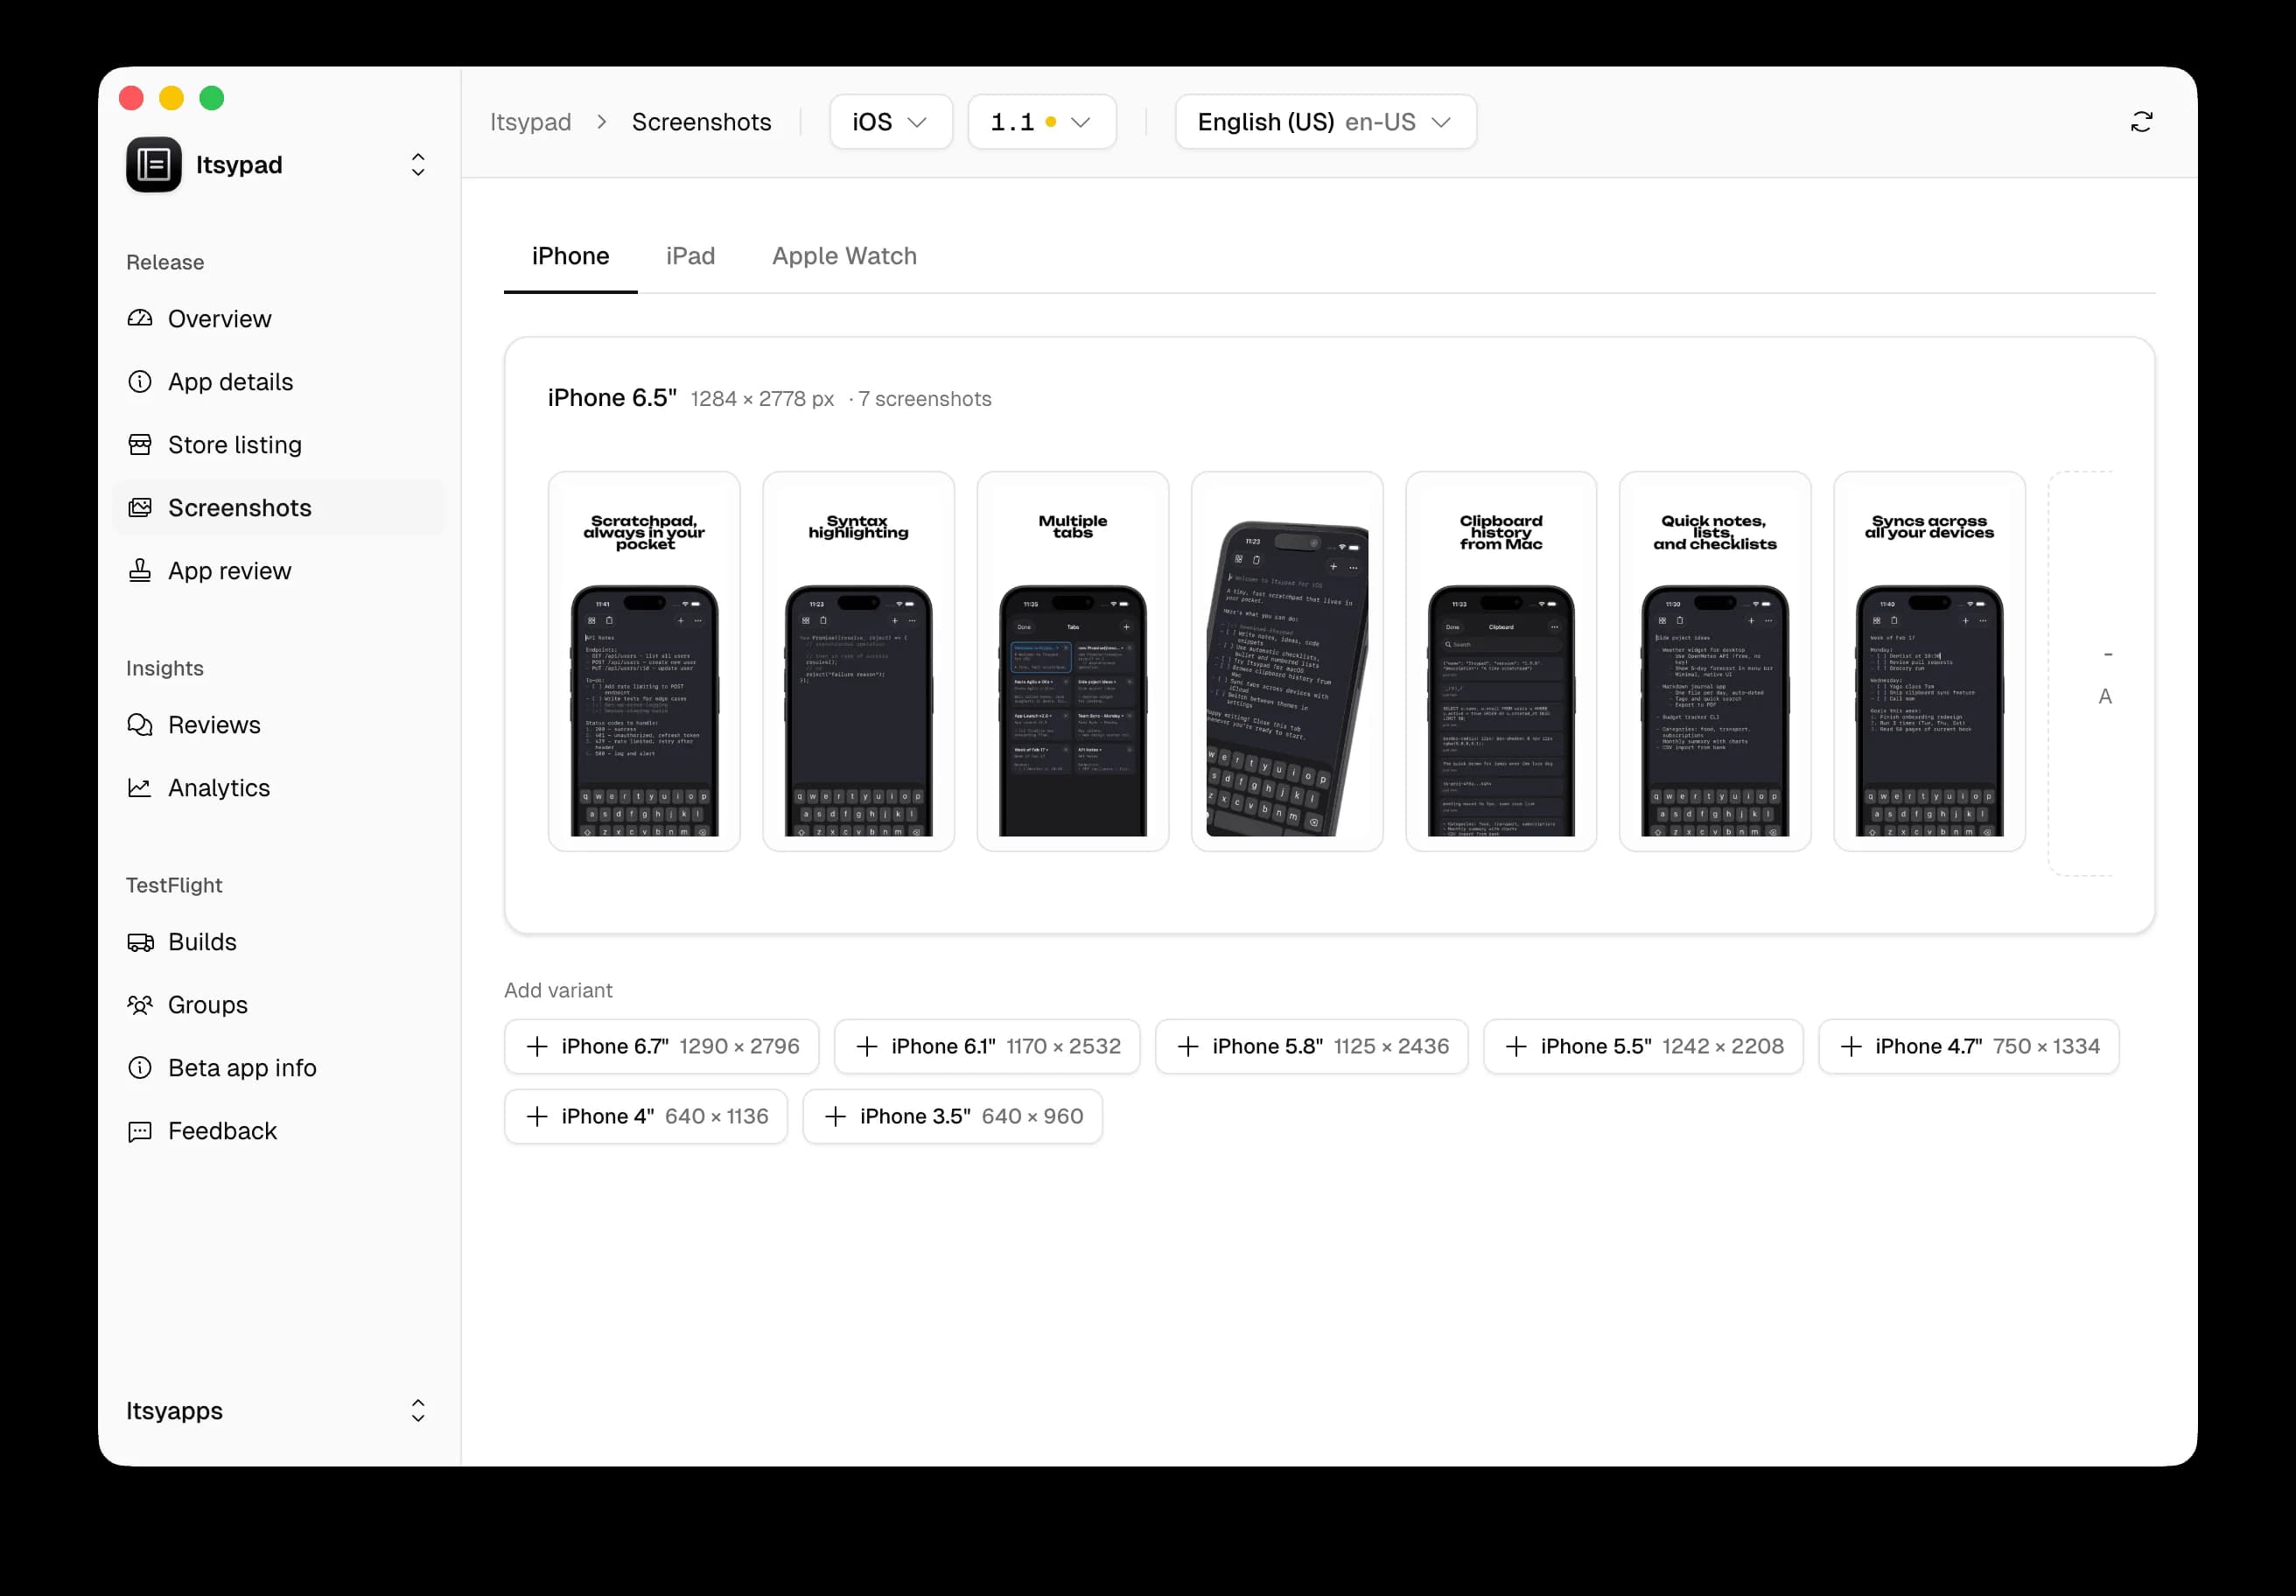Open the version 1.1 selector
Screen dimensions: 2296x1596
tap(1040, 121)
